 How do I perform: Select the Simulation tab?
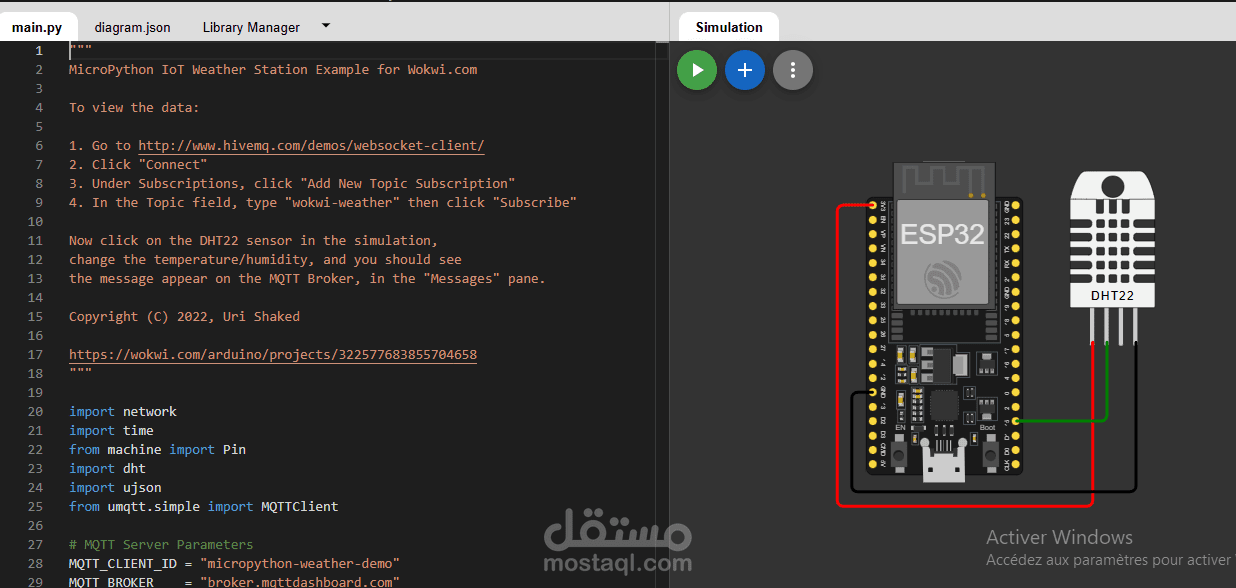(x=729, y=27)
